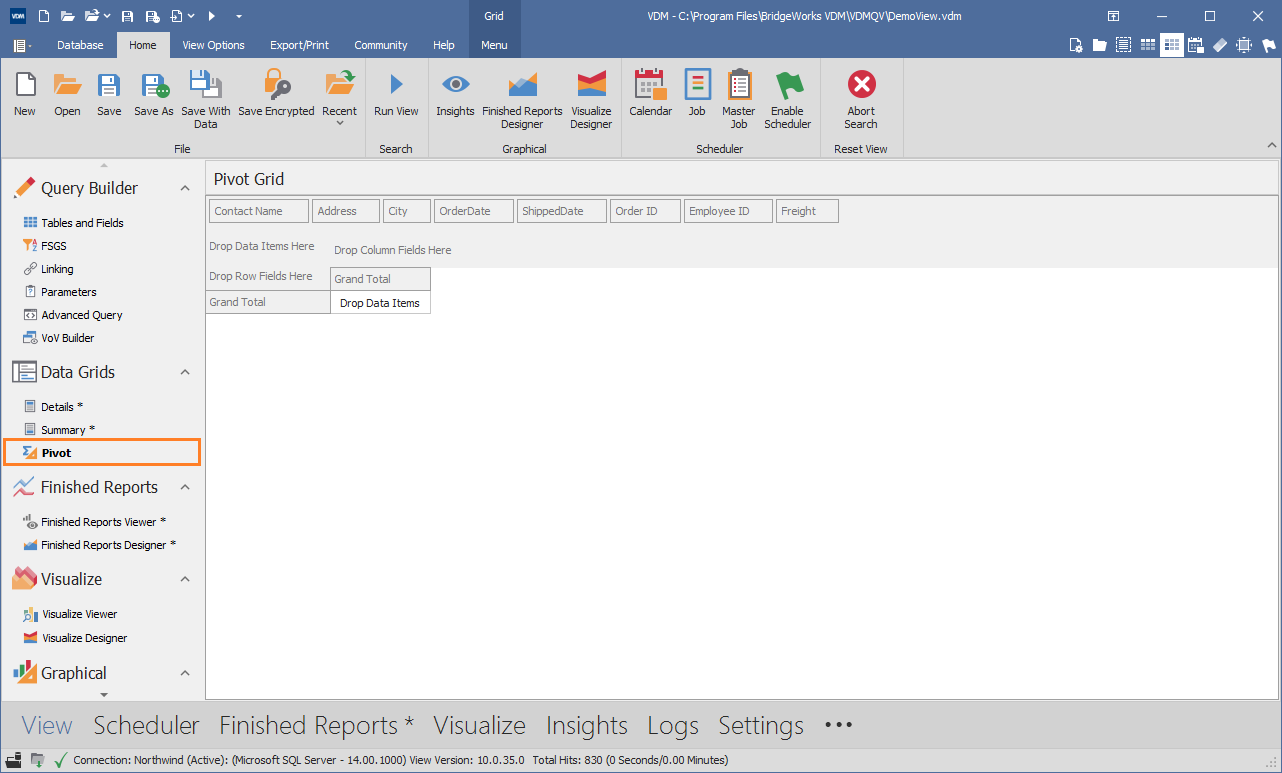Toggle the dashed list view icon

pyautogui.click(x=1124, y=45)
